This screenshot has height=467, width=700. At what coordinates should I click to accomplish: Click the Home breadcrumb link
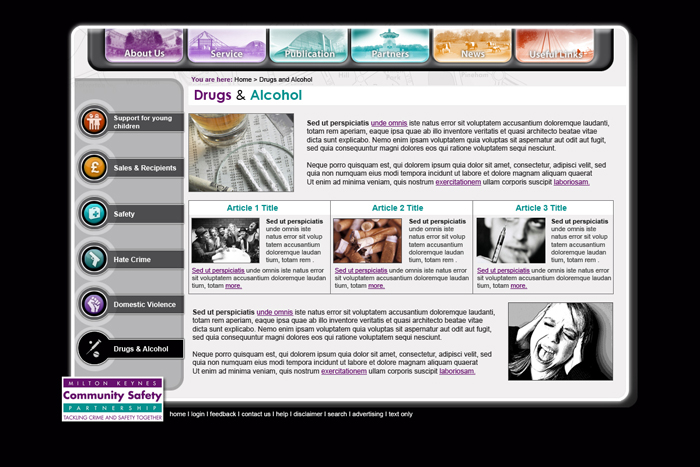[243, 79]
